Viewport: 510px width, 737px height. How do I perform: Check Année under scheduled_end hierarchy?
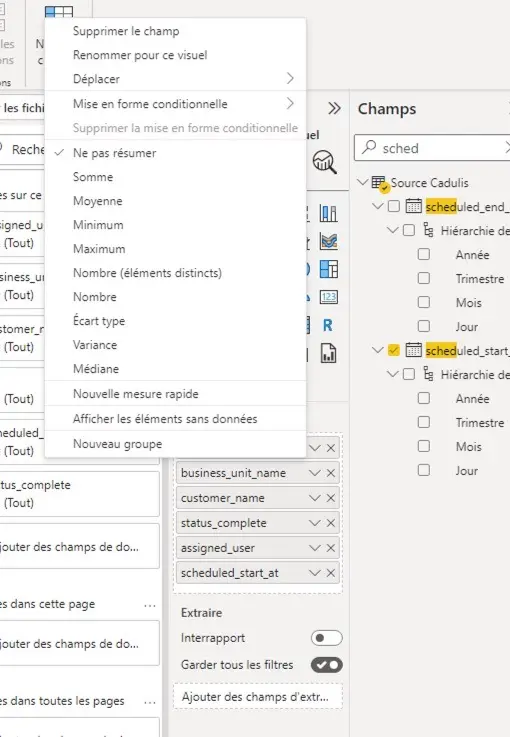[x=424, y=254]
